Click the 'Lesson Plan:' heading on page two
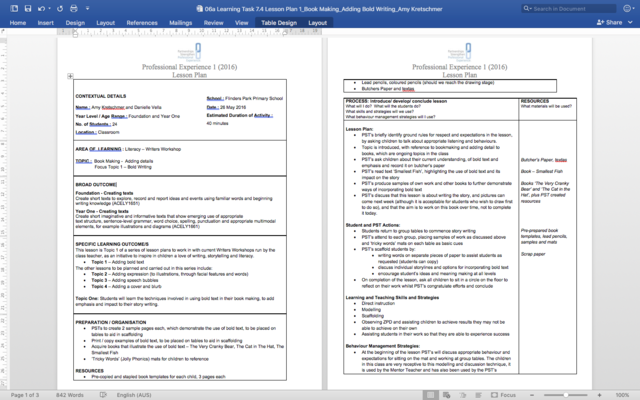The width and height of the screenshot is (640, 400). tap(359, 129)
